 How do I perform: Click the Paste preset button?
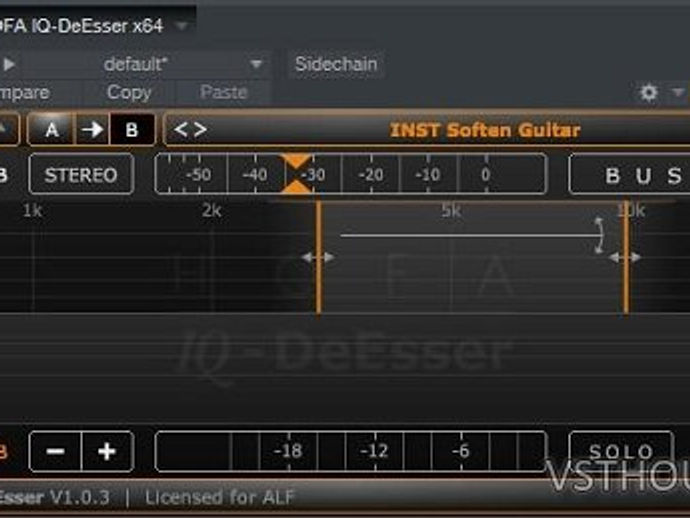[224, 92]
